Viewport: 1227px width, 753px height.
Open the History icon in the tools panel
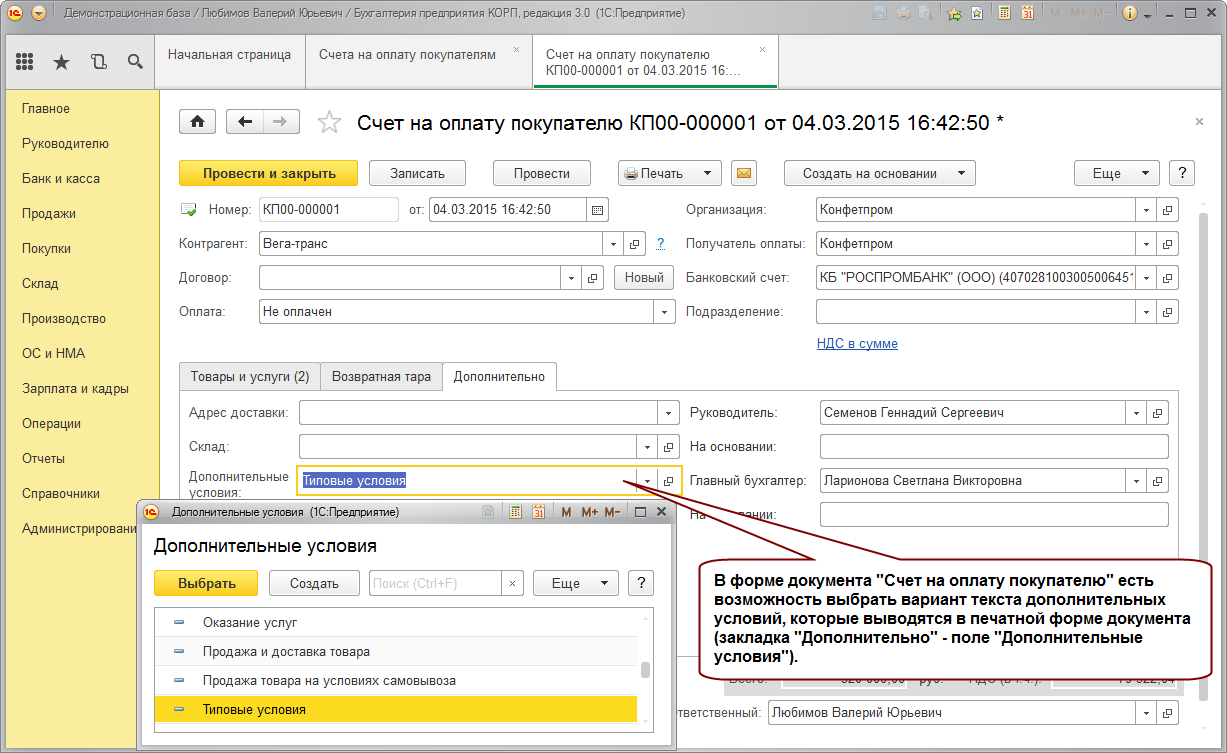tap(98, 62)
